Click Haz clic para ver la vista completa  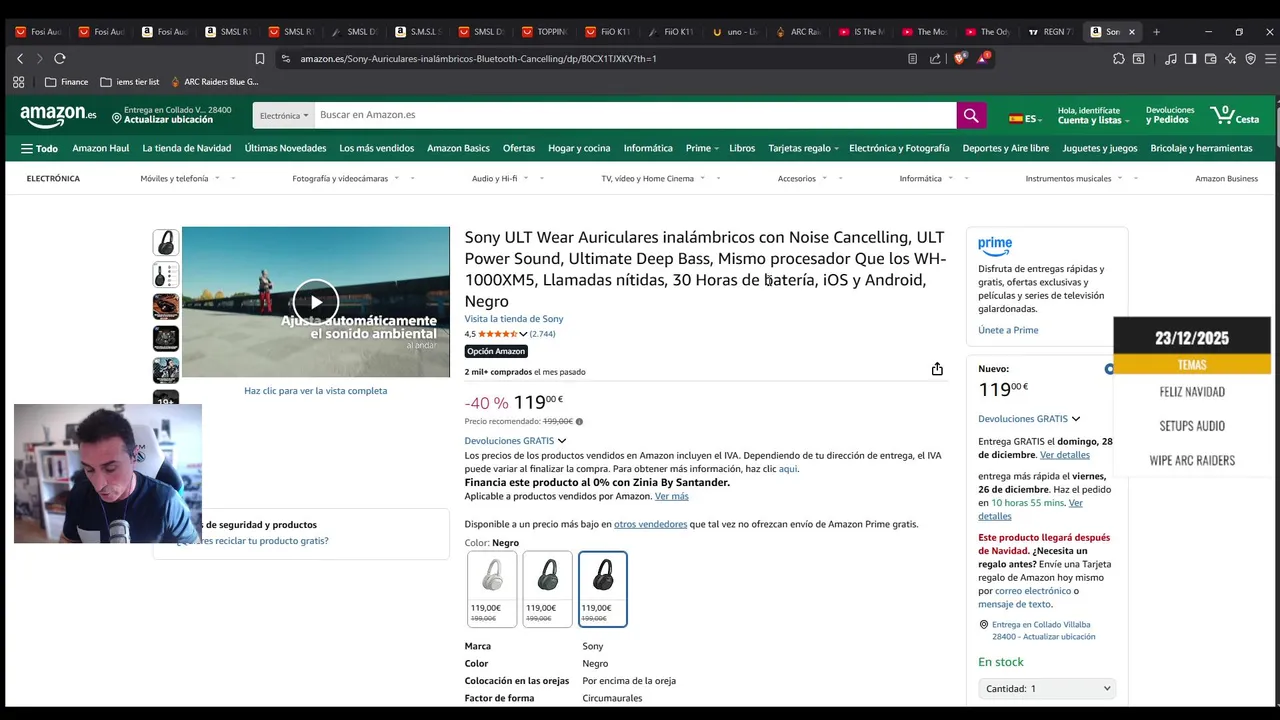pos(316,391)
